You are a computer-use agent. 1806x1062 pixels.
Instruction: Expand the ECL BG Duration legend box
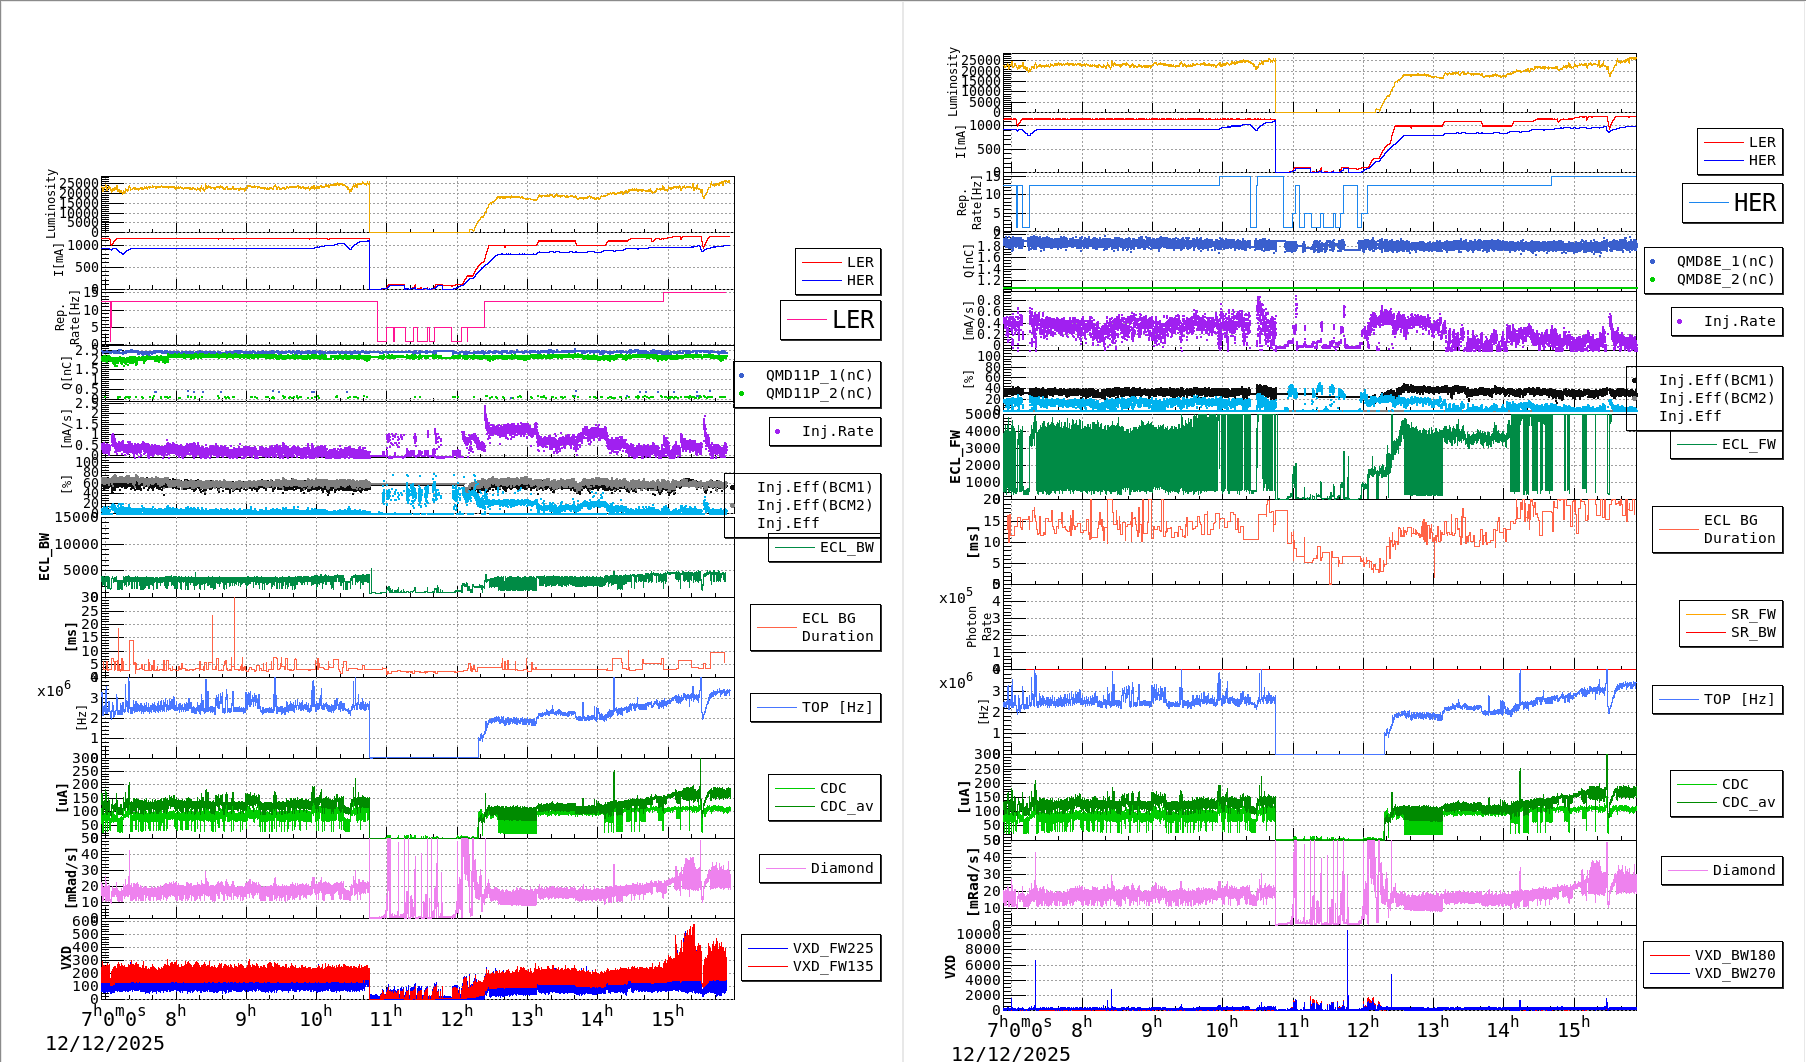click(816, 627)
